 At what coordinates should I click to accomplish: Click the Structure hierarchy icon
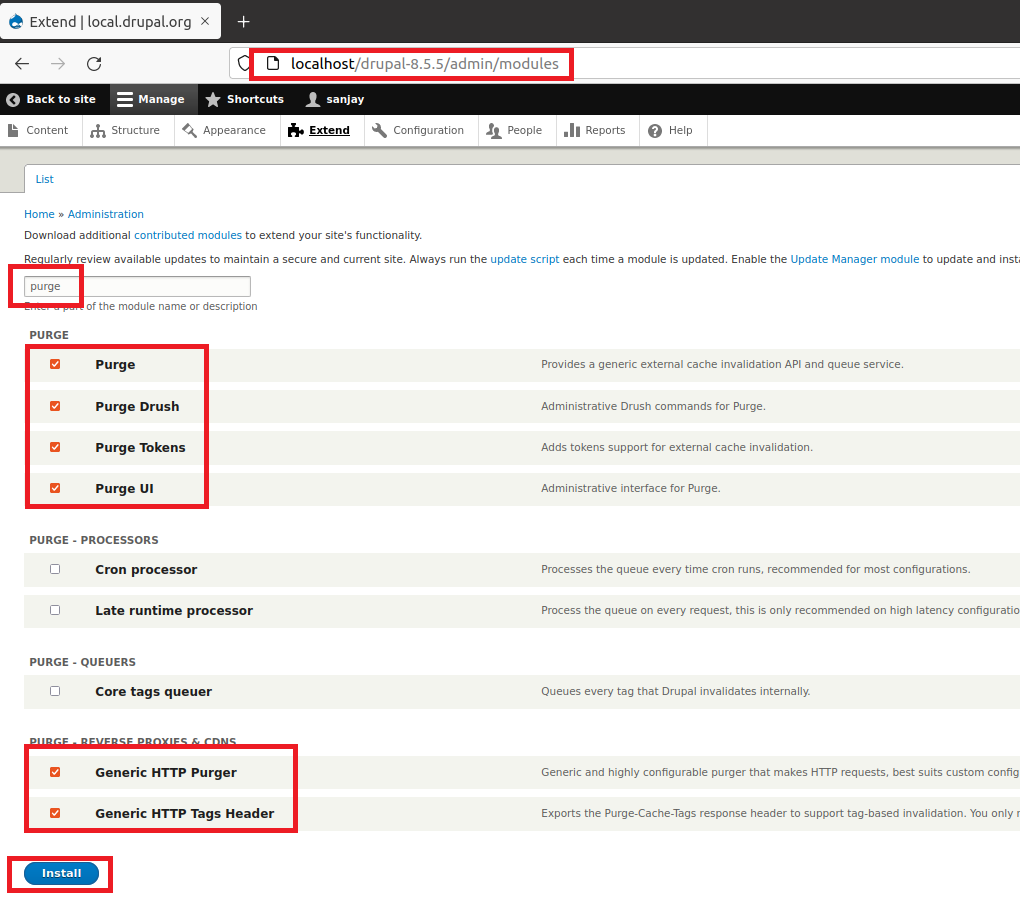[x=98, y=131]
